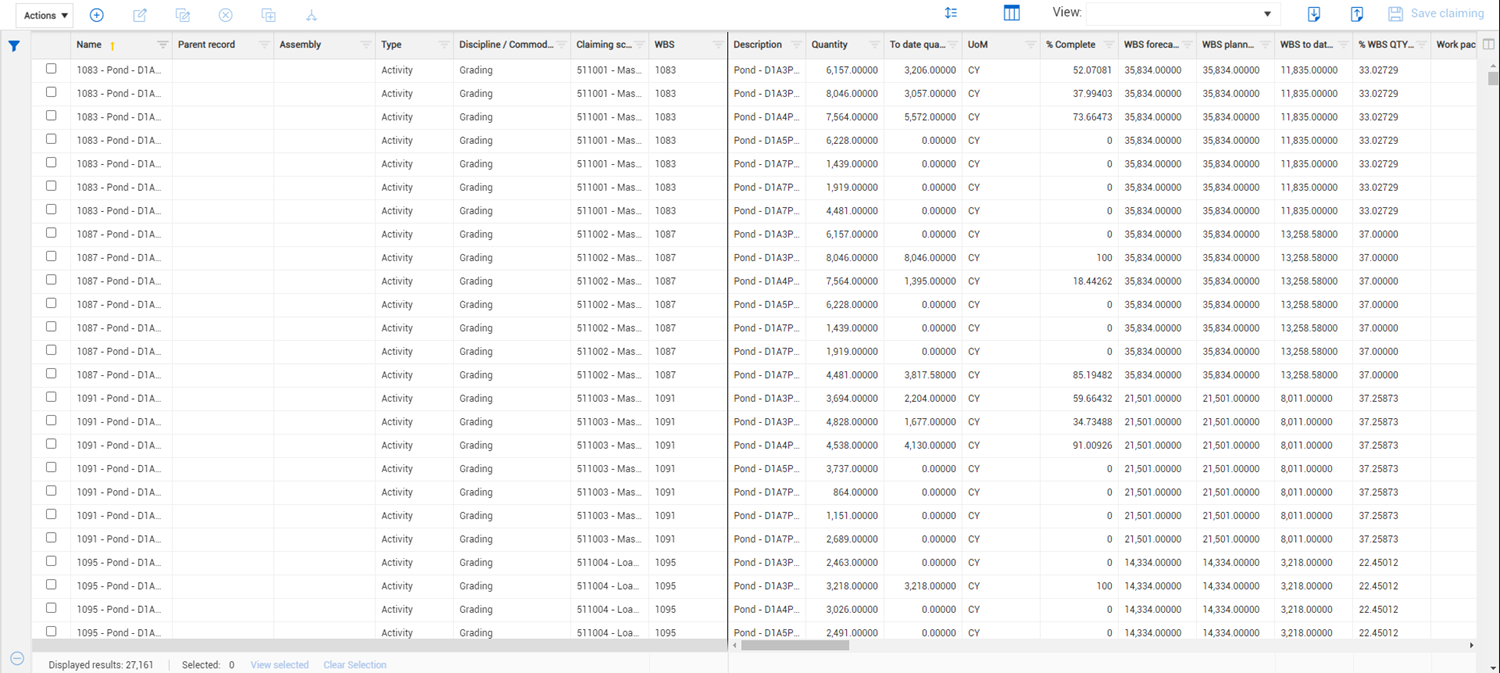Click the edit record pencil icon
The width and height of the screenshot is (1500, 673).
[140, 15]
